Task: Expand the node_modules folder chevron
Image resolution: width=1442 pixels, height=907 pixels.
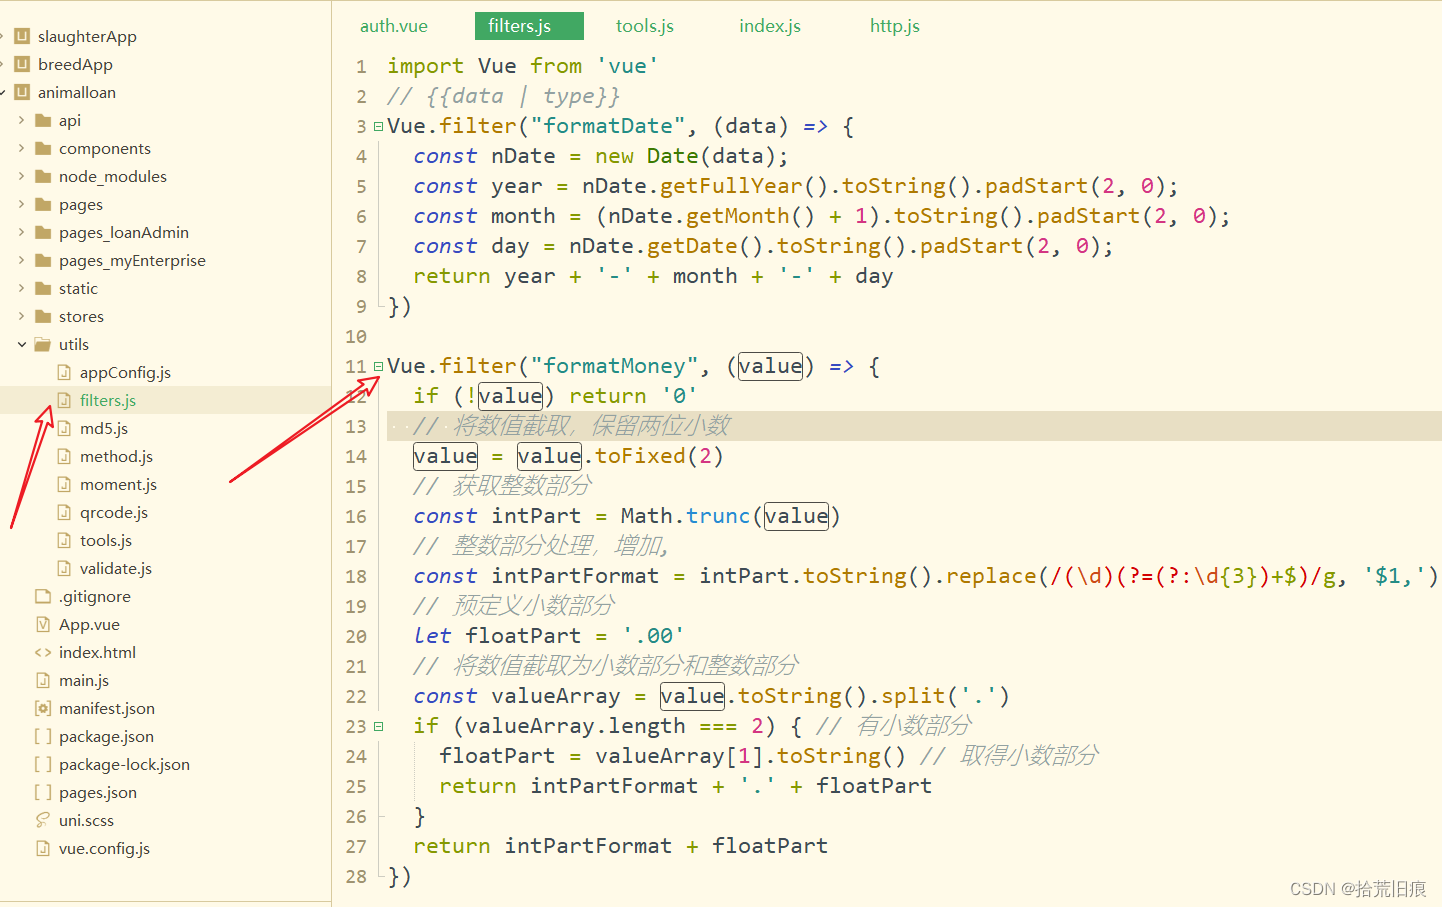Action: point(21,176)
